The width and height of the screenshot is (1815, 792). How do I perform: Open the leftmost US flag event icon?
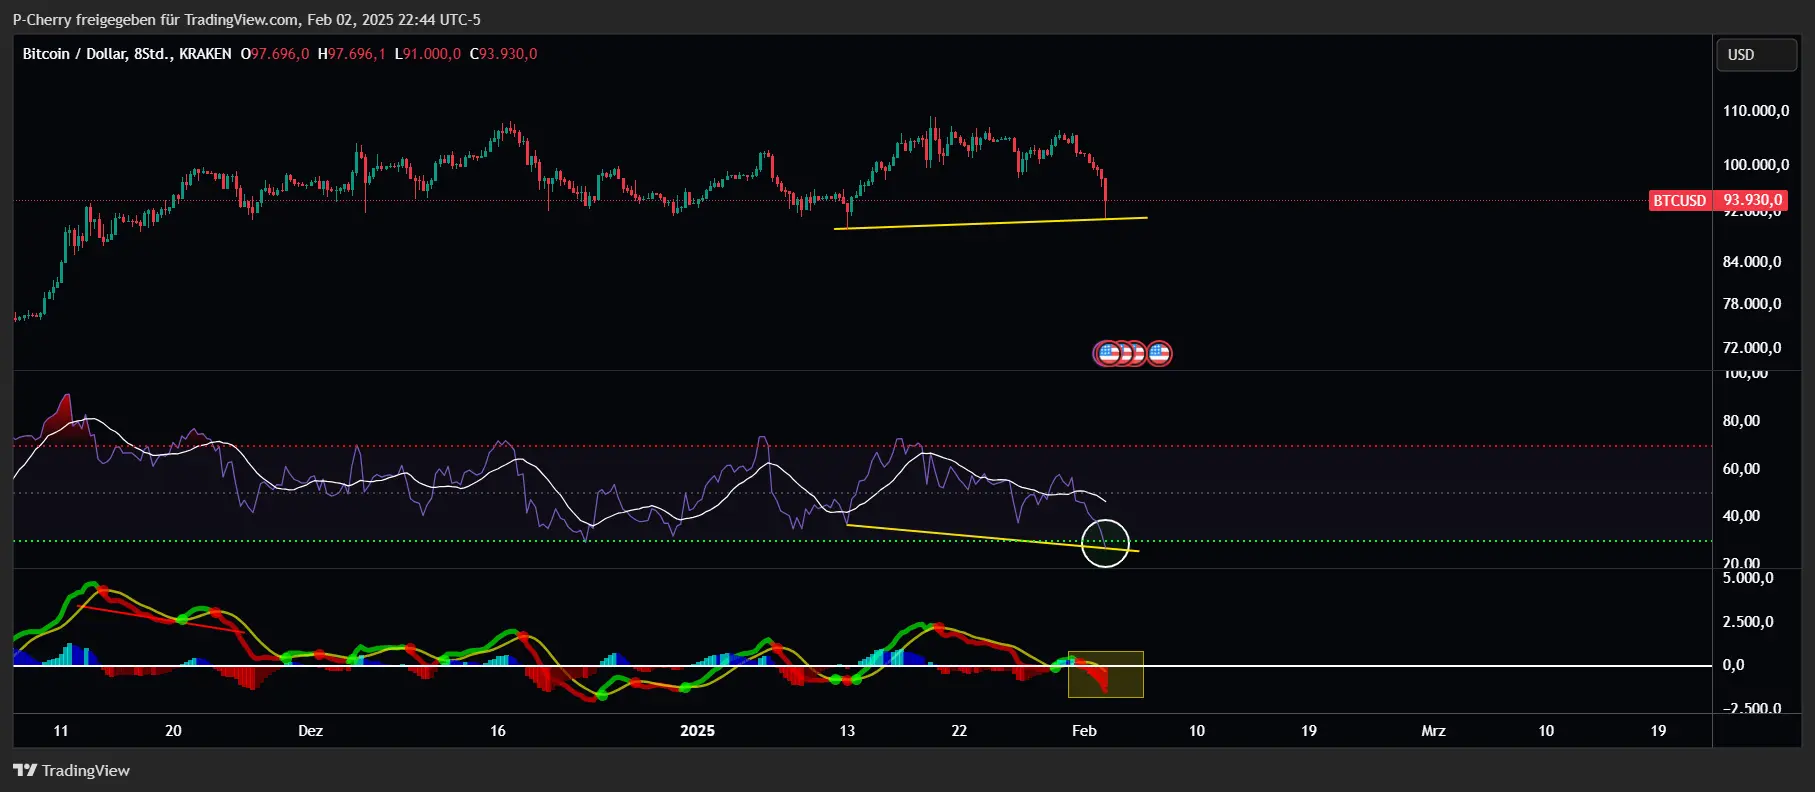click(x=1108, y=353)
